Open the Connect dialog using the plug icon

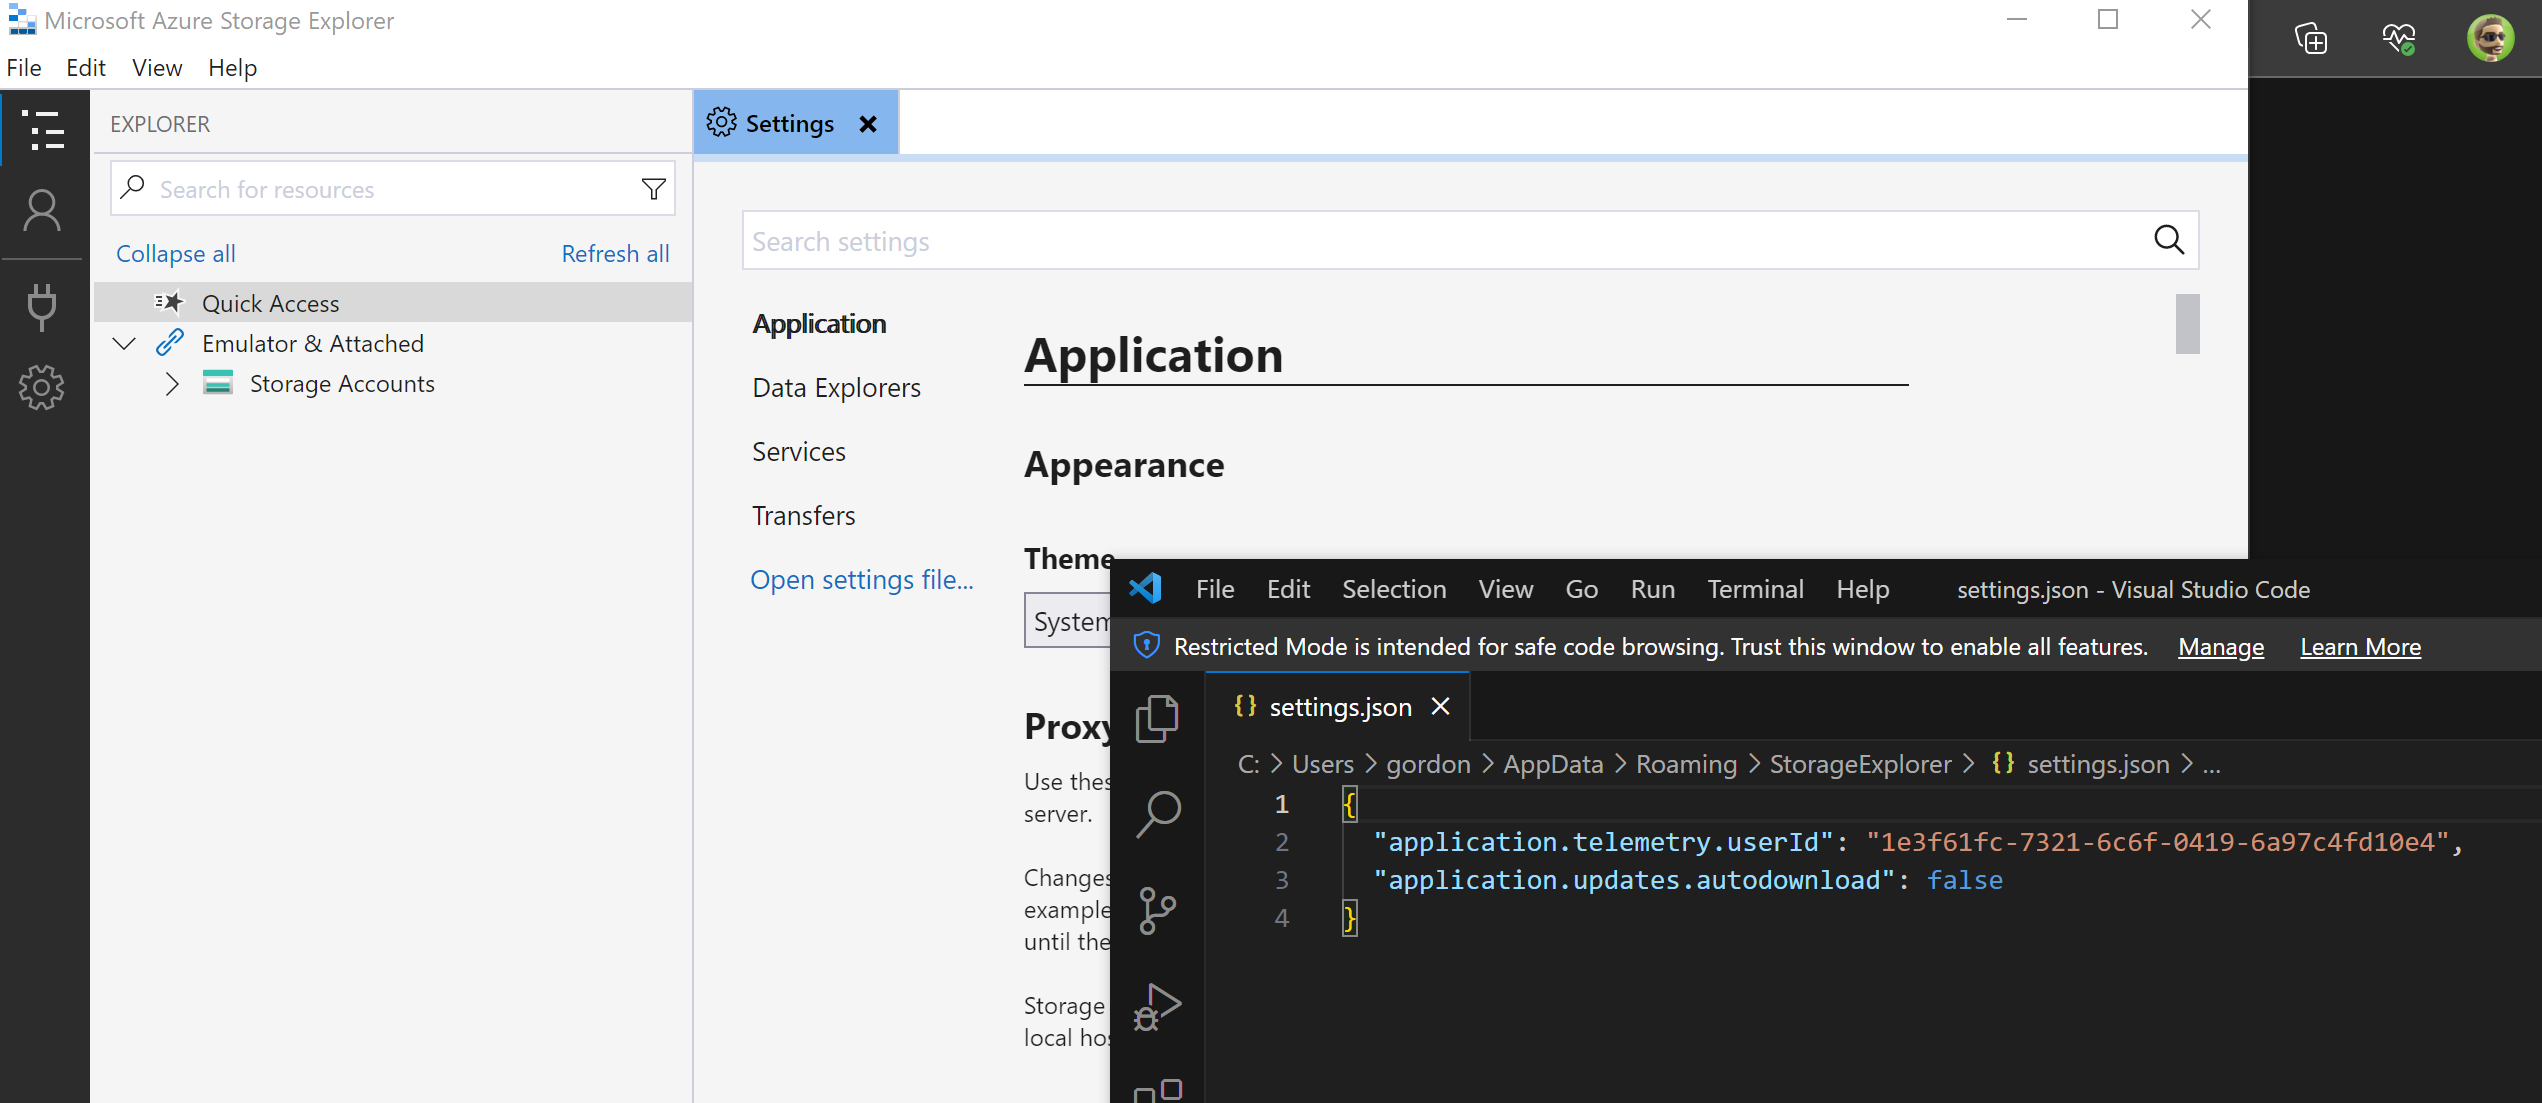42,306
